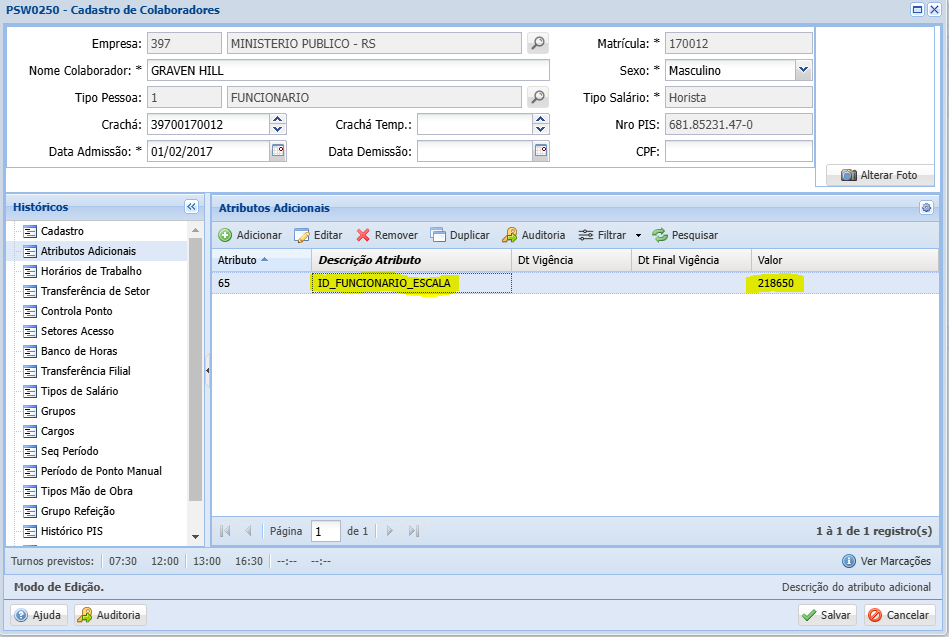Open Banco de Horas history
Viewport: 949px width, 637px height.
coord(79,351)
